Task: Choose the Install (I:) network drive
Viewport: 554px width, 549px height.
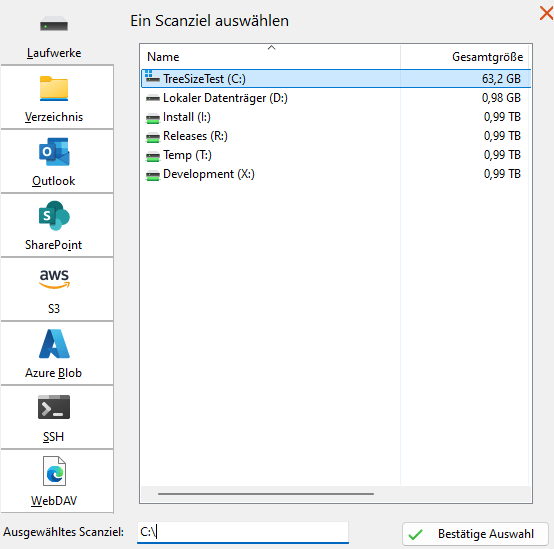Action: tap(336, 117)
